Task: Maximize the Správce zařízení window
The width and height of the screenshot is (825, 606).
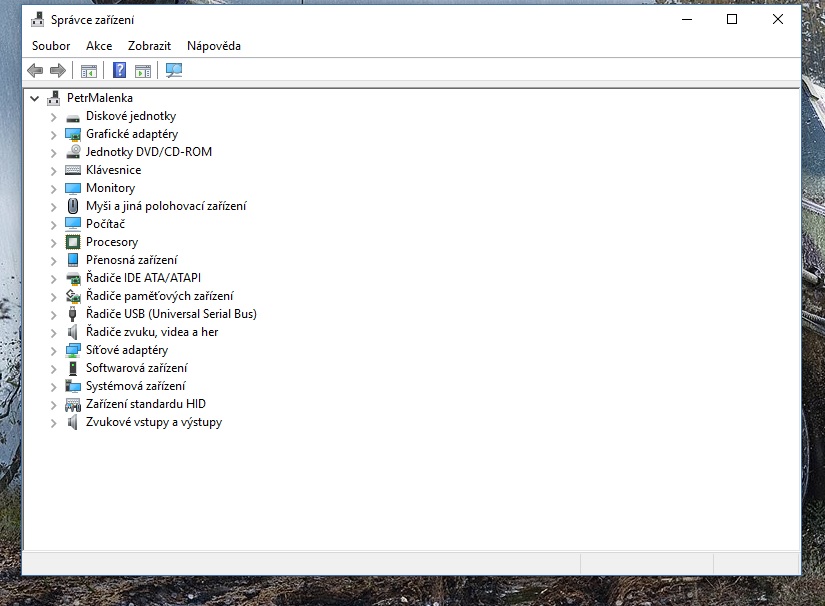Action: click(732, 19)
